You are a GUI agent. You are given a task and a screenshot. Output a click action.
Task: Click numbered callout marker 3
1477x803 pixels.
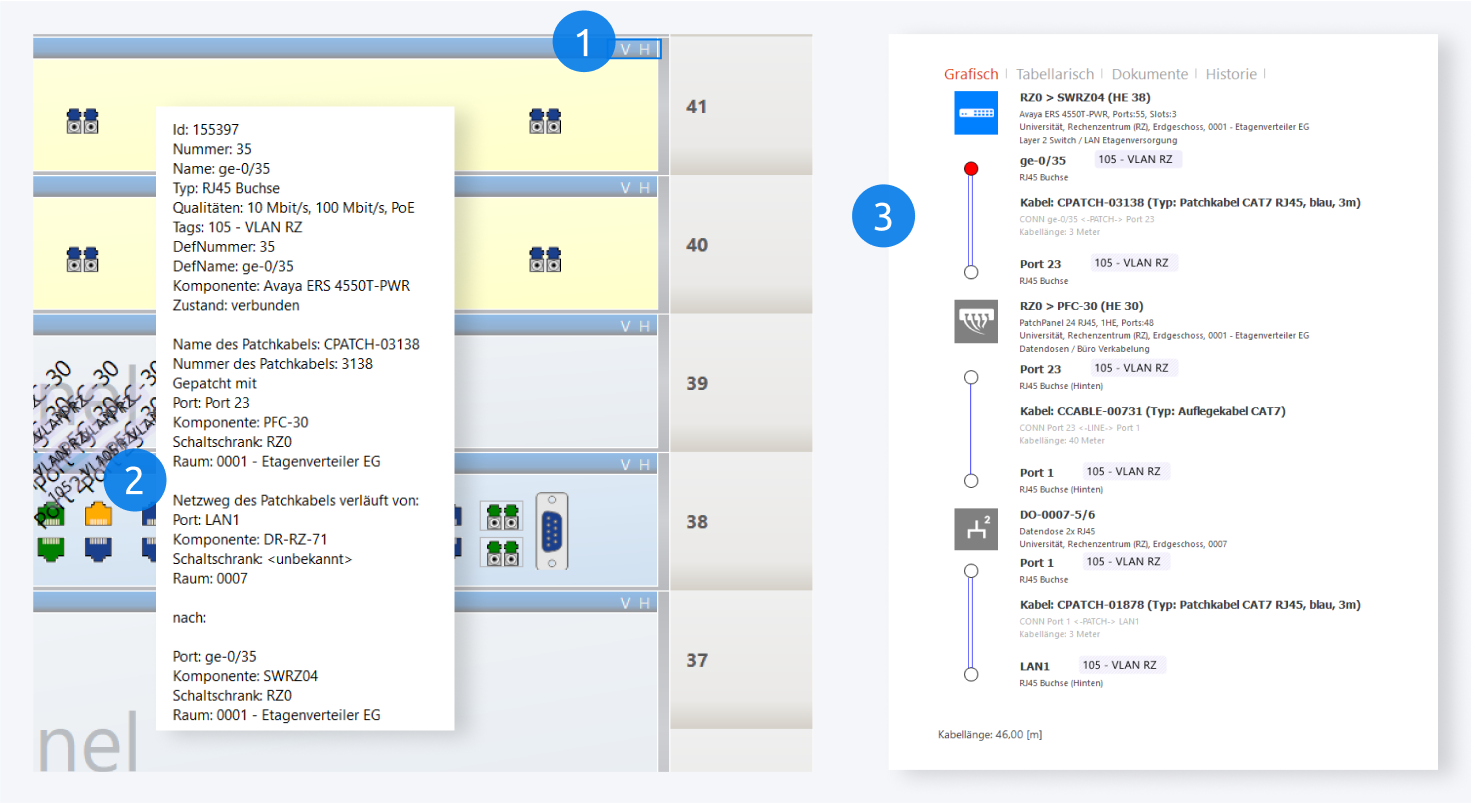coord(883,217)
